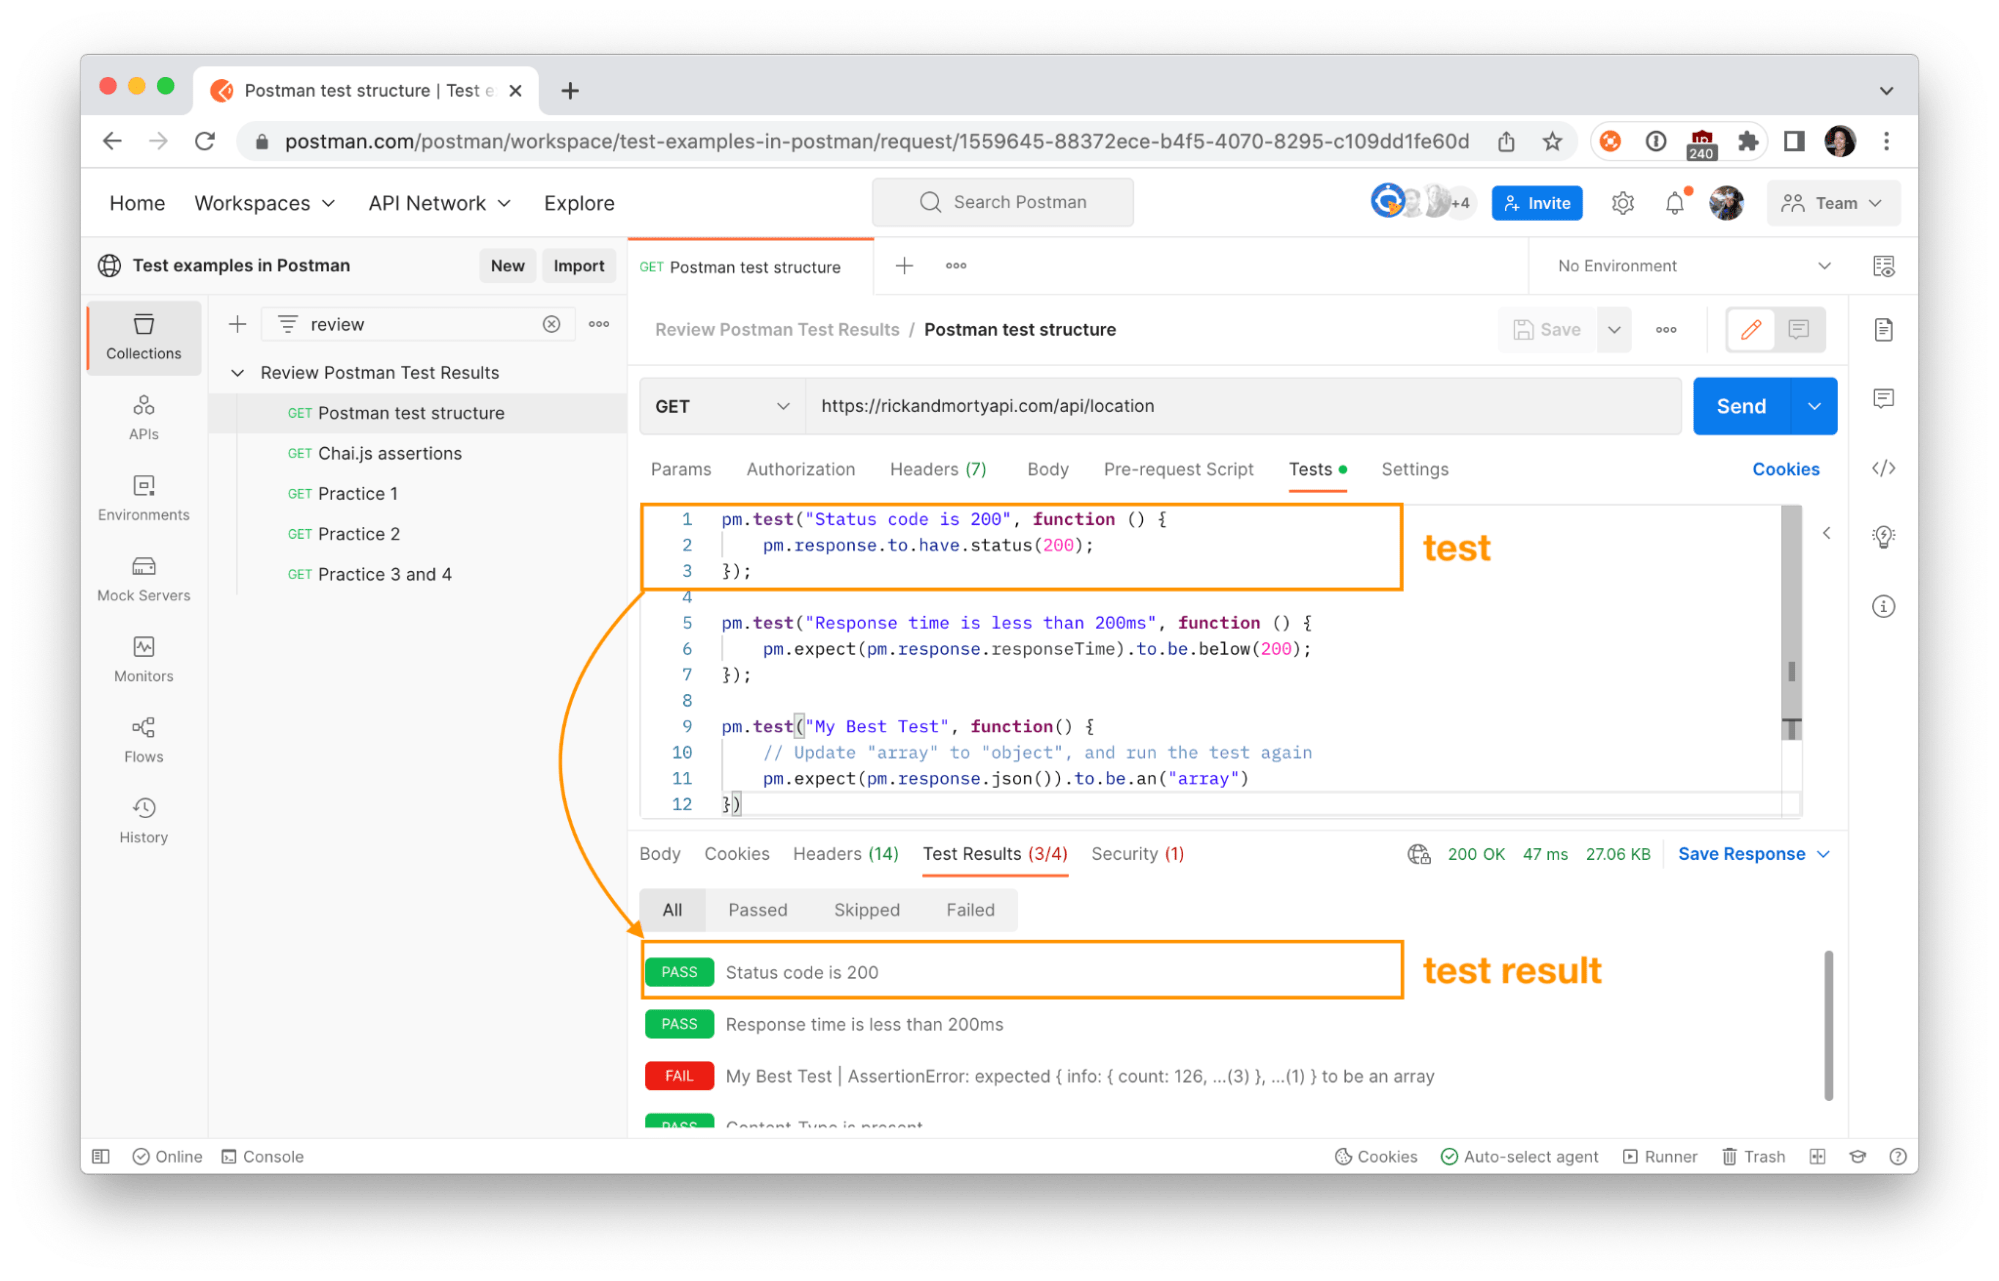This screenshot has height=1281, width=1999.
Task: Open the comments icon in right sidebar
Action: [x=1883, y=399]
